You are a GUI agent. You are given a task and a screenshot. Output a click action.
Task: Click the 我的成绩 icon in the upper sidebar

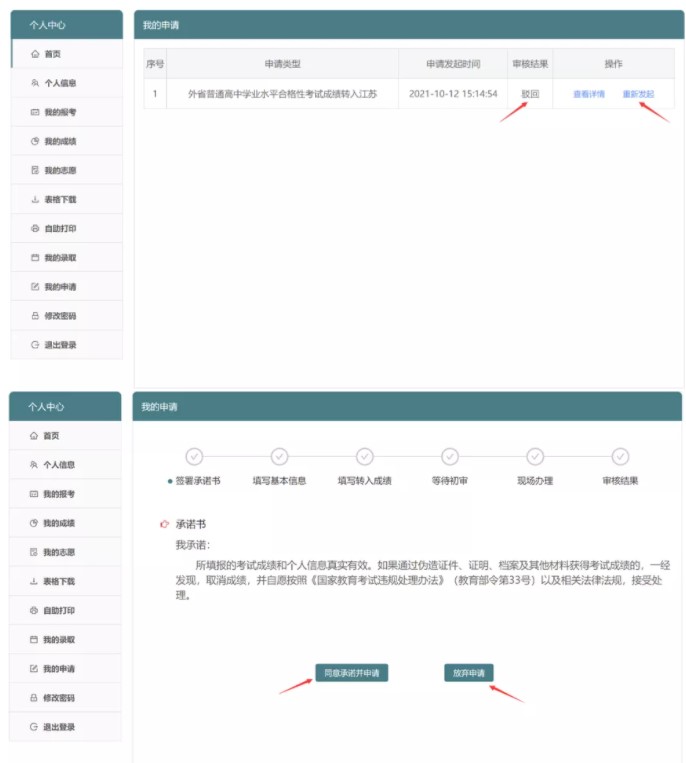pos(36,142)
